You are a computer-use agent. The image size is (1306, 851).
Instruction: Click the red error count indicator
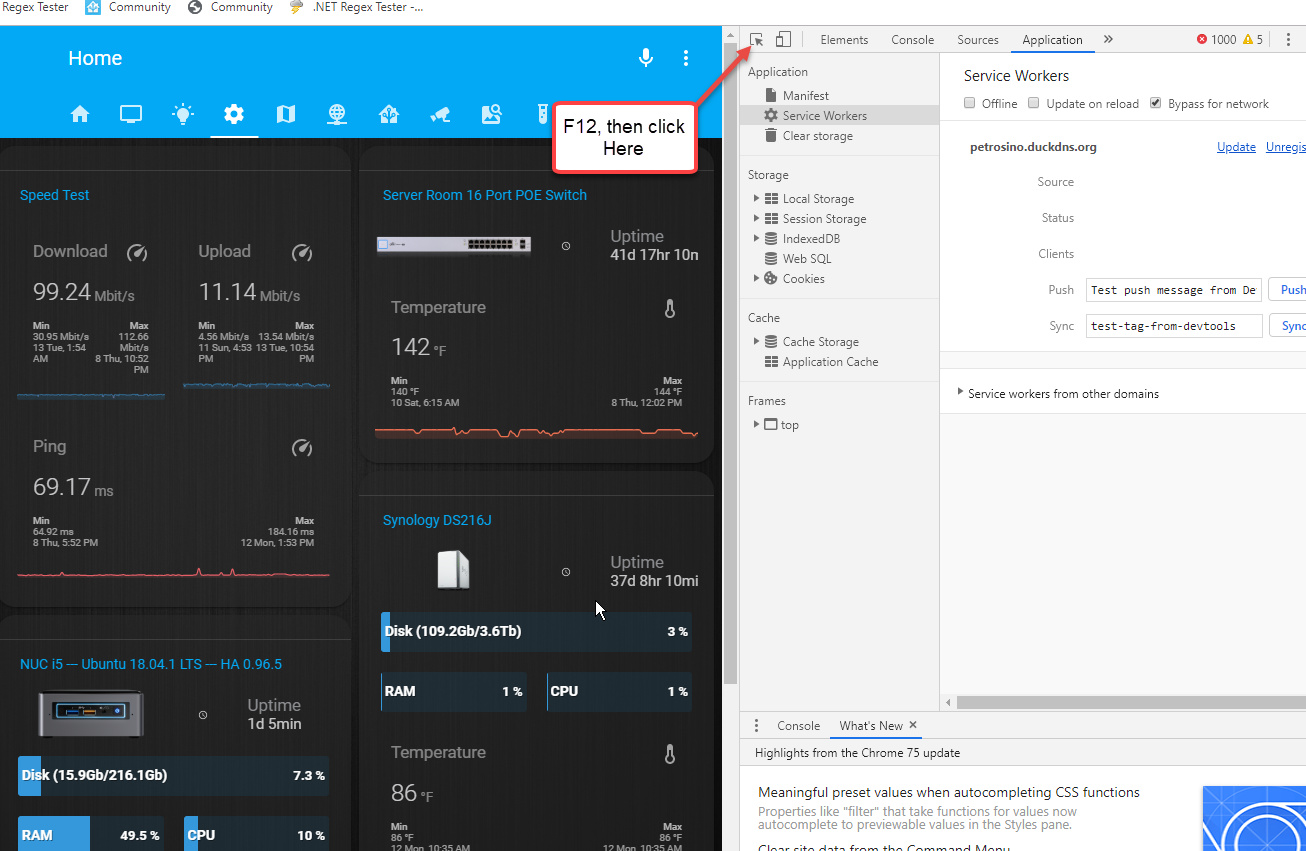[1217, 40]
